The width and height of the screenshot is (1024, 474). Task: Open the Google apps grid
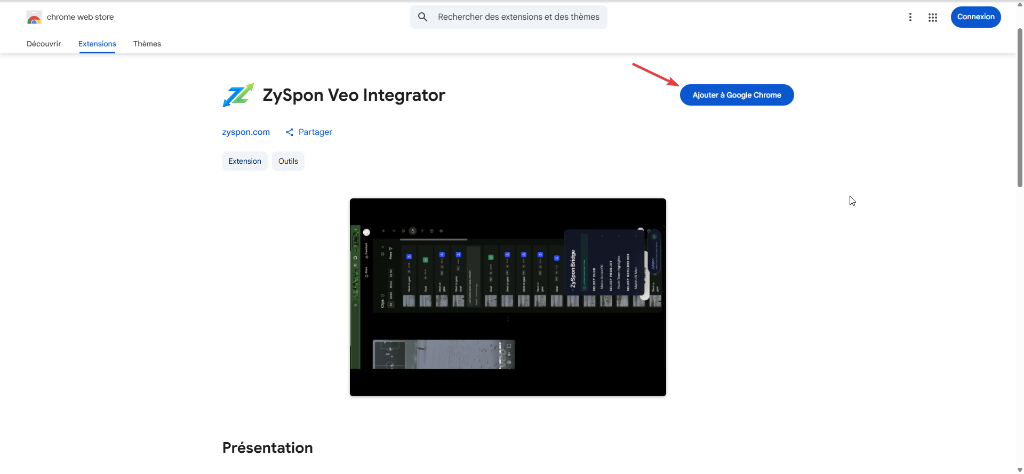(x=933, y=18)
